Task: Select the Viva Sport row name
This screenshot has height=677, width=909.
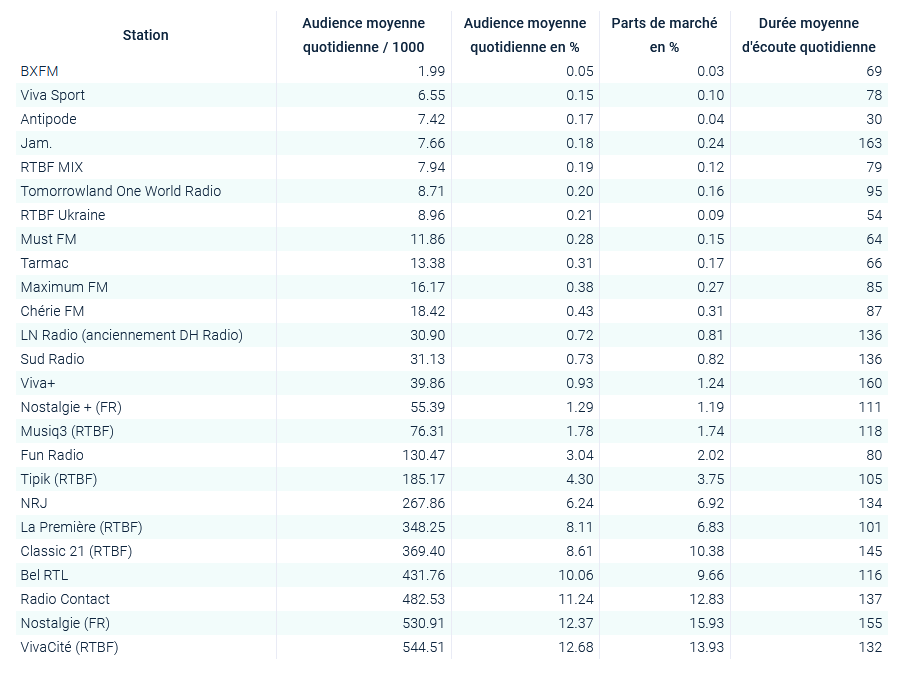Action: click(53, 95)
